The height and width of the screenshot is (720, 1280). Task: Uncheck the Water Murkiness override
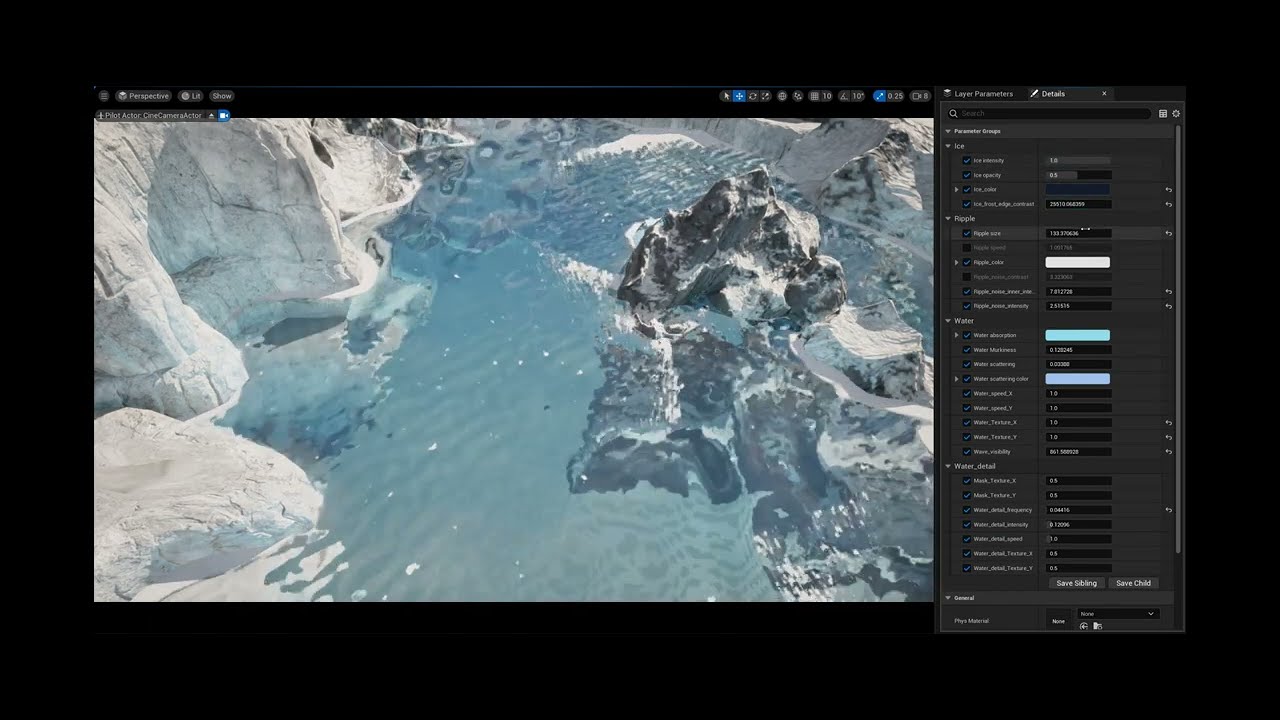[967, 350]
